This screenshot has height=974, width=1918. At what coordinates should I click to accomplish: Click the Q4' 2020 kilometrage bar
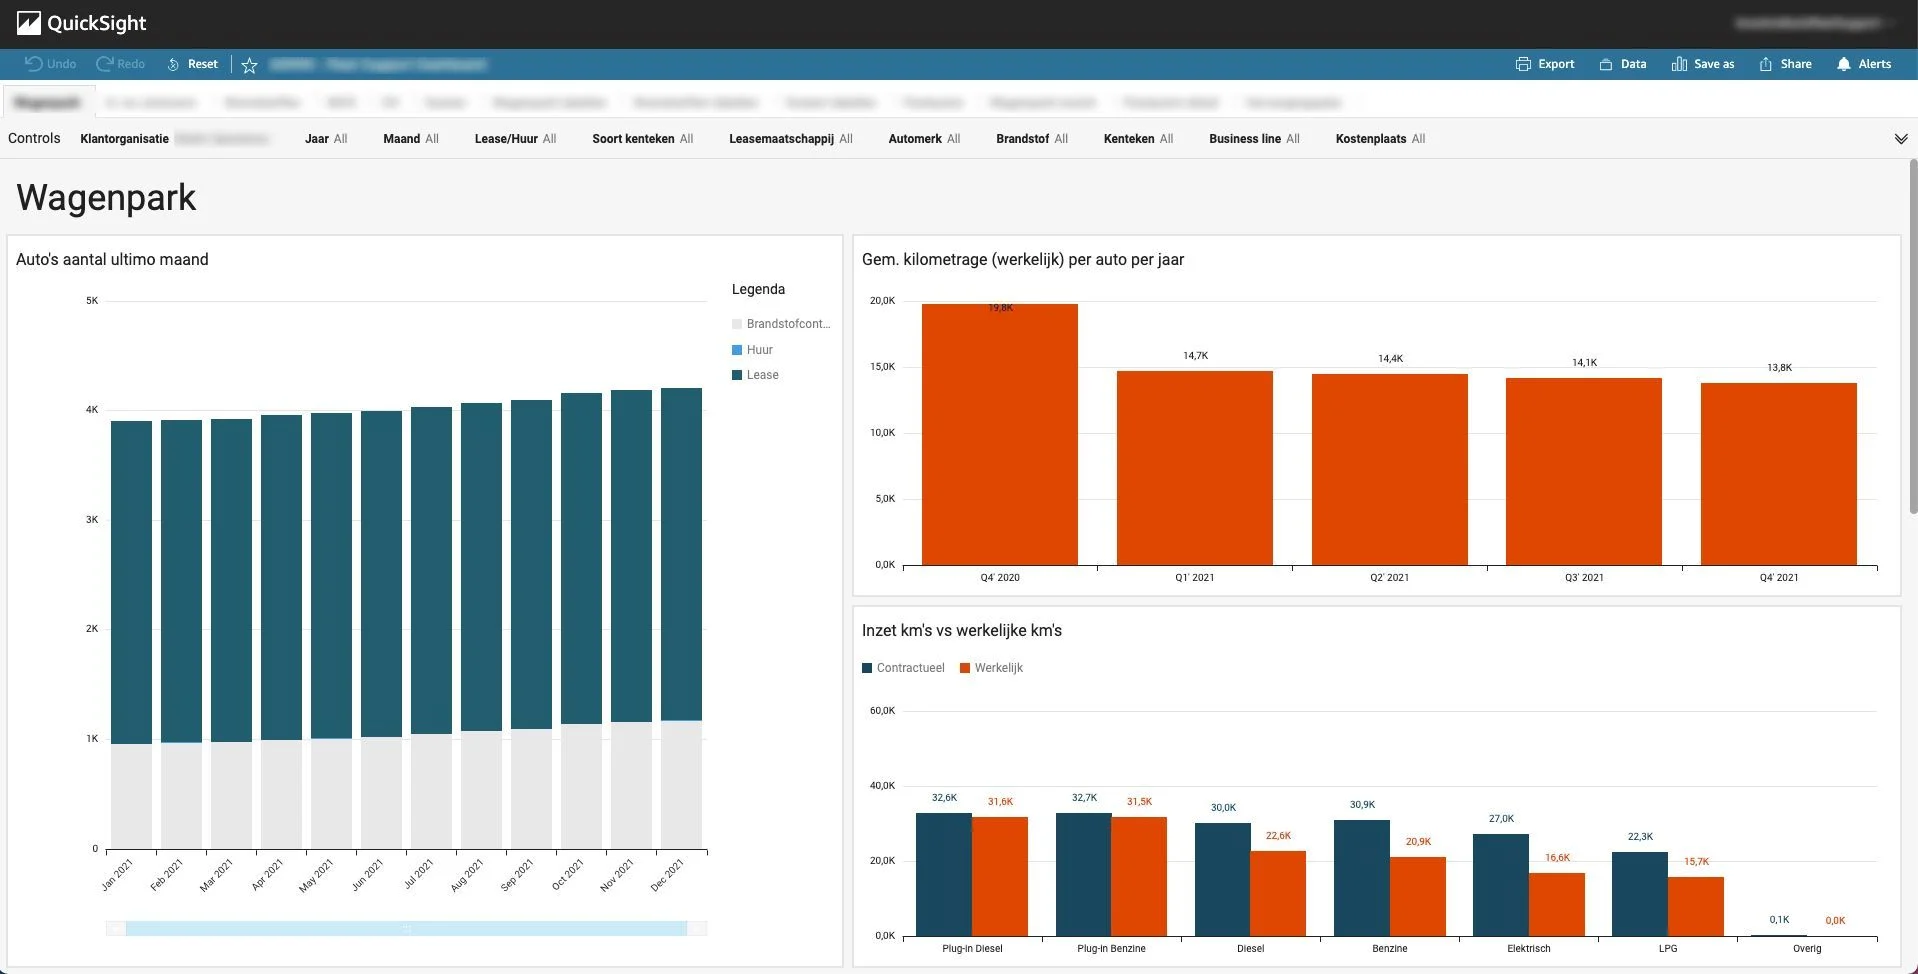(1000, 435)
